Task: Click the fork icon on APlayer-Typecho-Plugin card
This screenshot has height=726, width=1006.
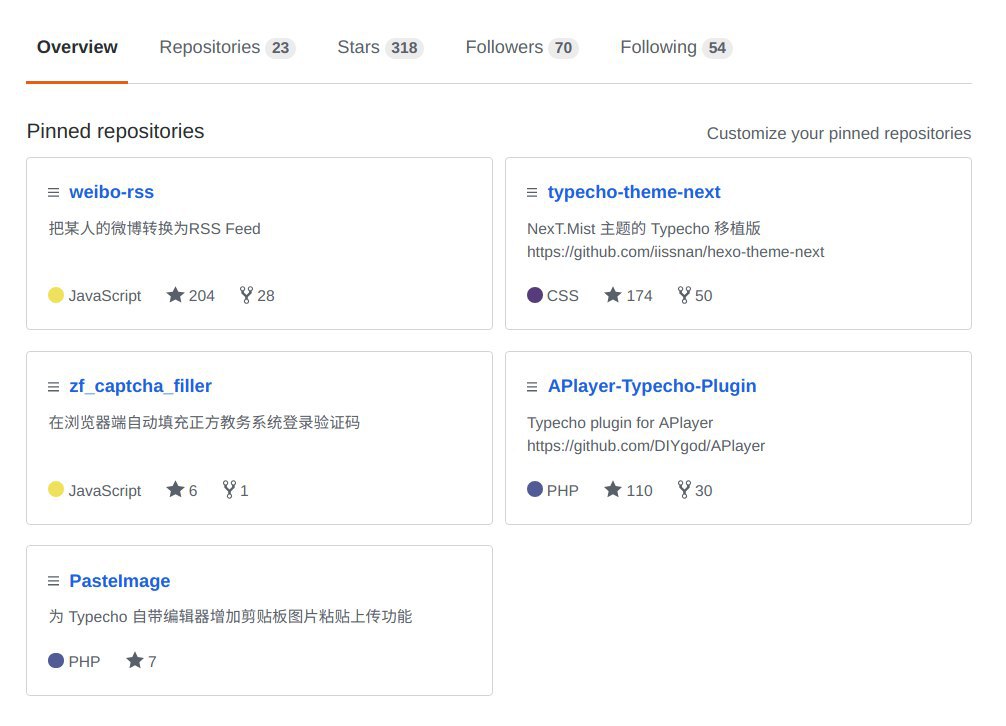Action: [x=684, y=490]
